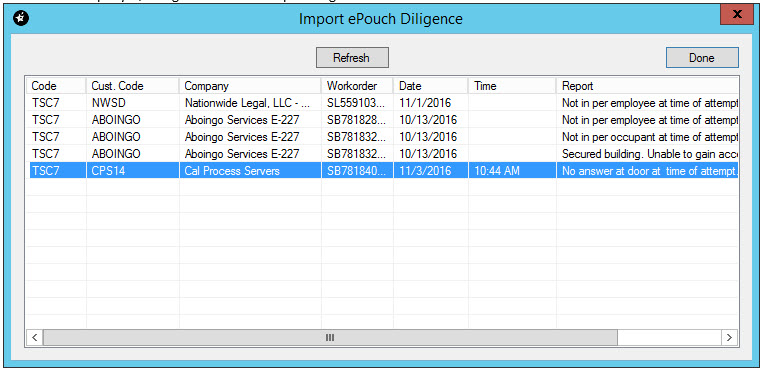Sort by the Cust. Code column header
This screenshot has height=372, width=764.
pos(133,86)
